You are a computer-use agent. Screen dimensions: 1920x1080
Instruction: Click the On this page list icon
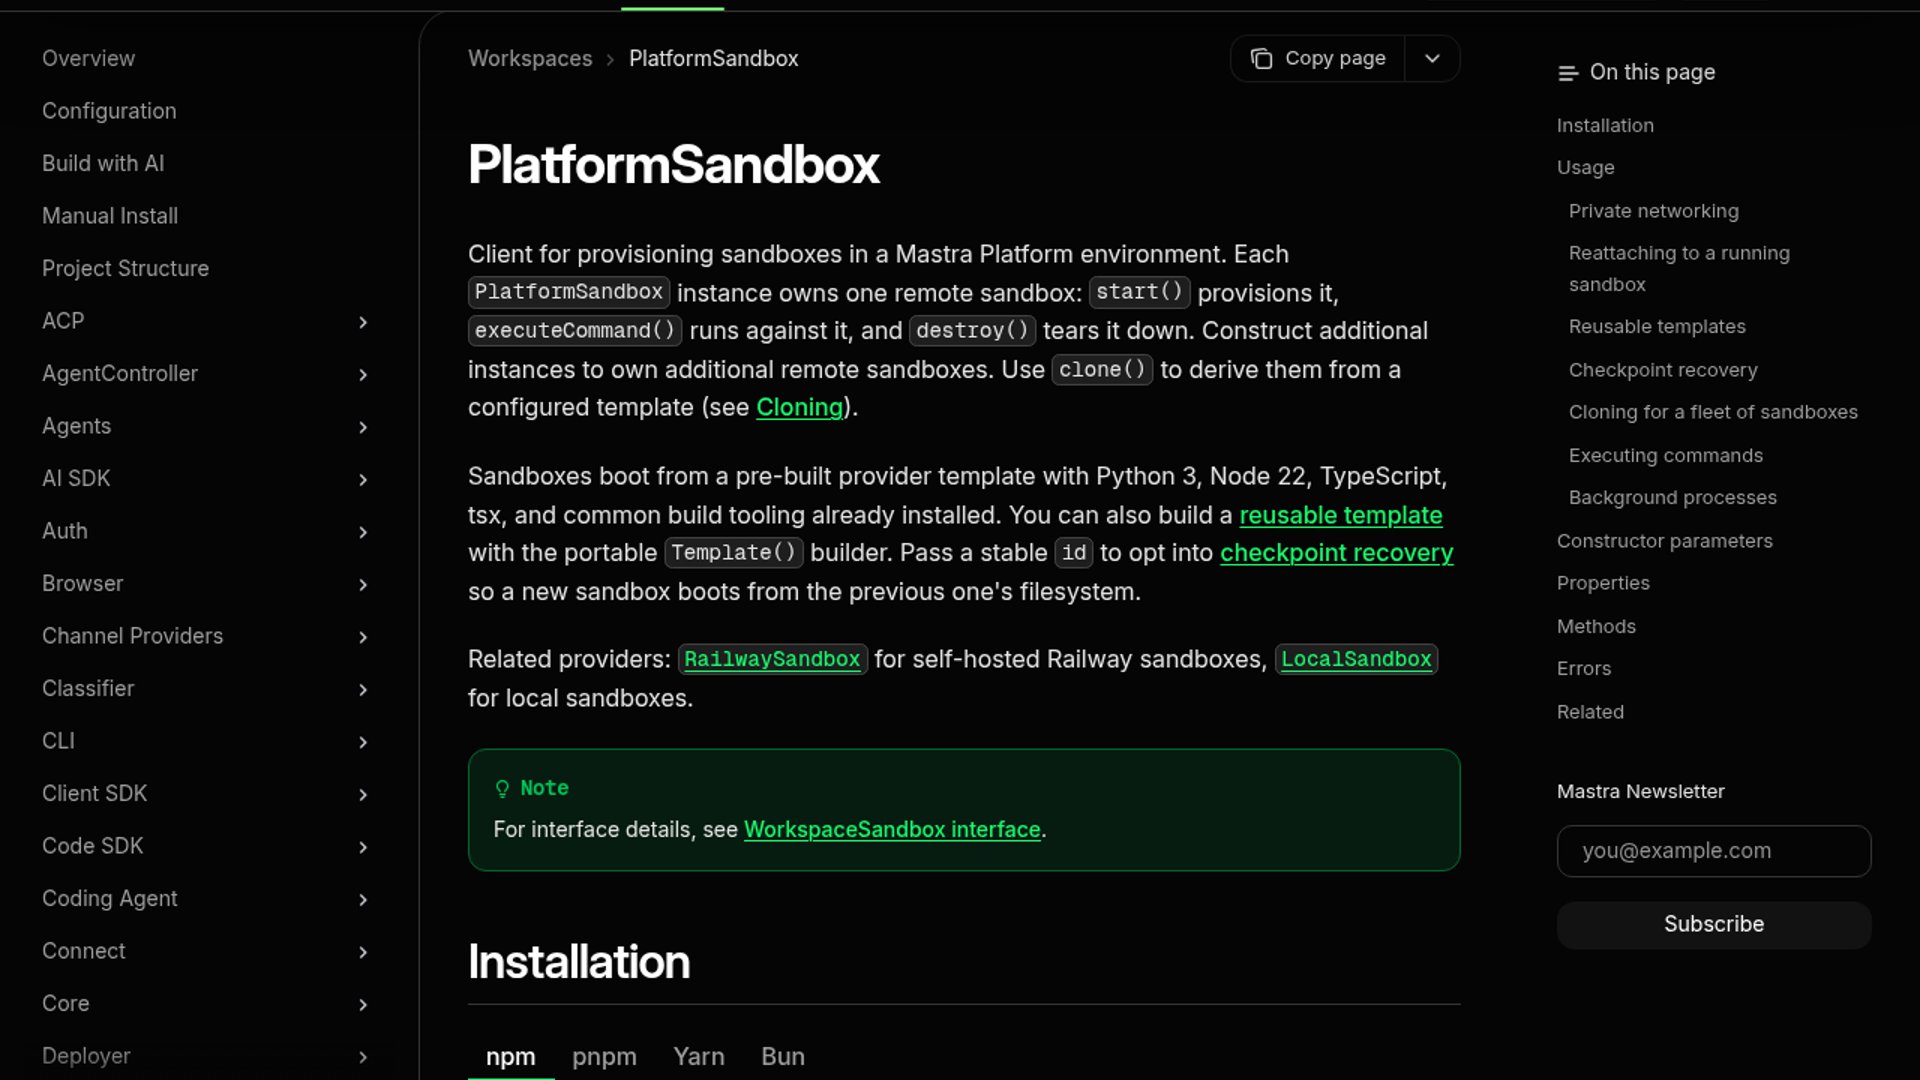[x=1567, y=73]
